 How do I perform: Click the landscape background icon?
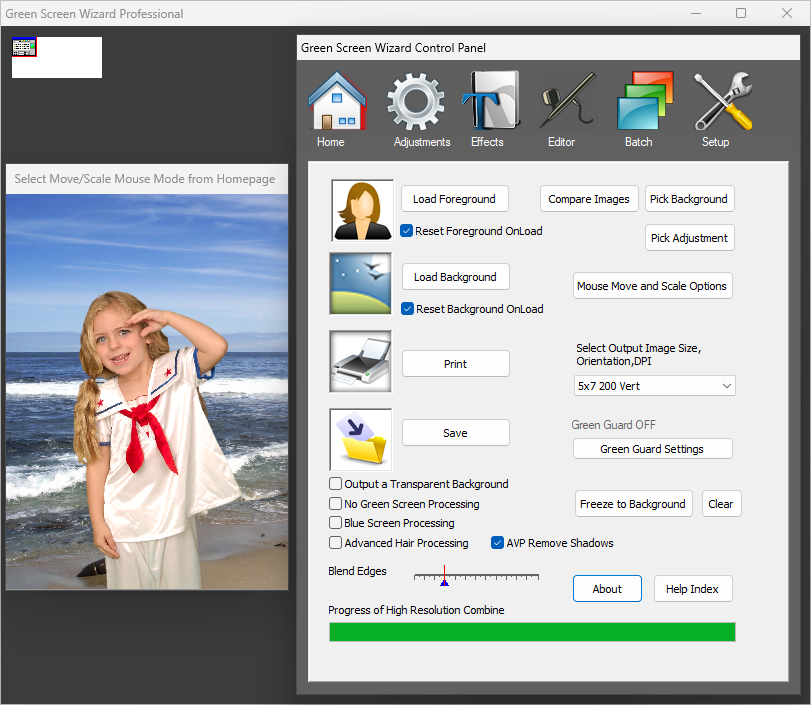[360, 283]
